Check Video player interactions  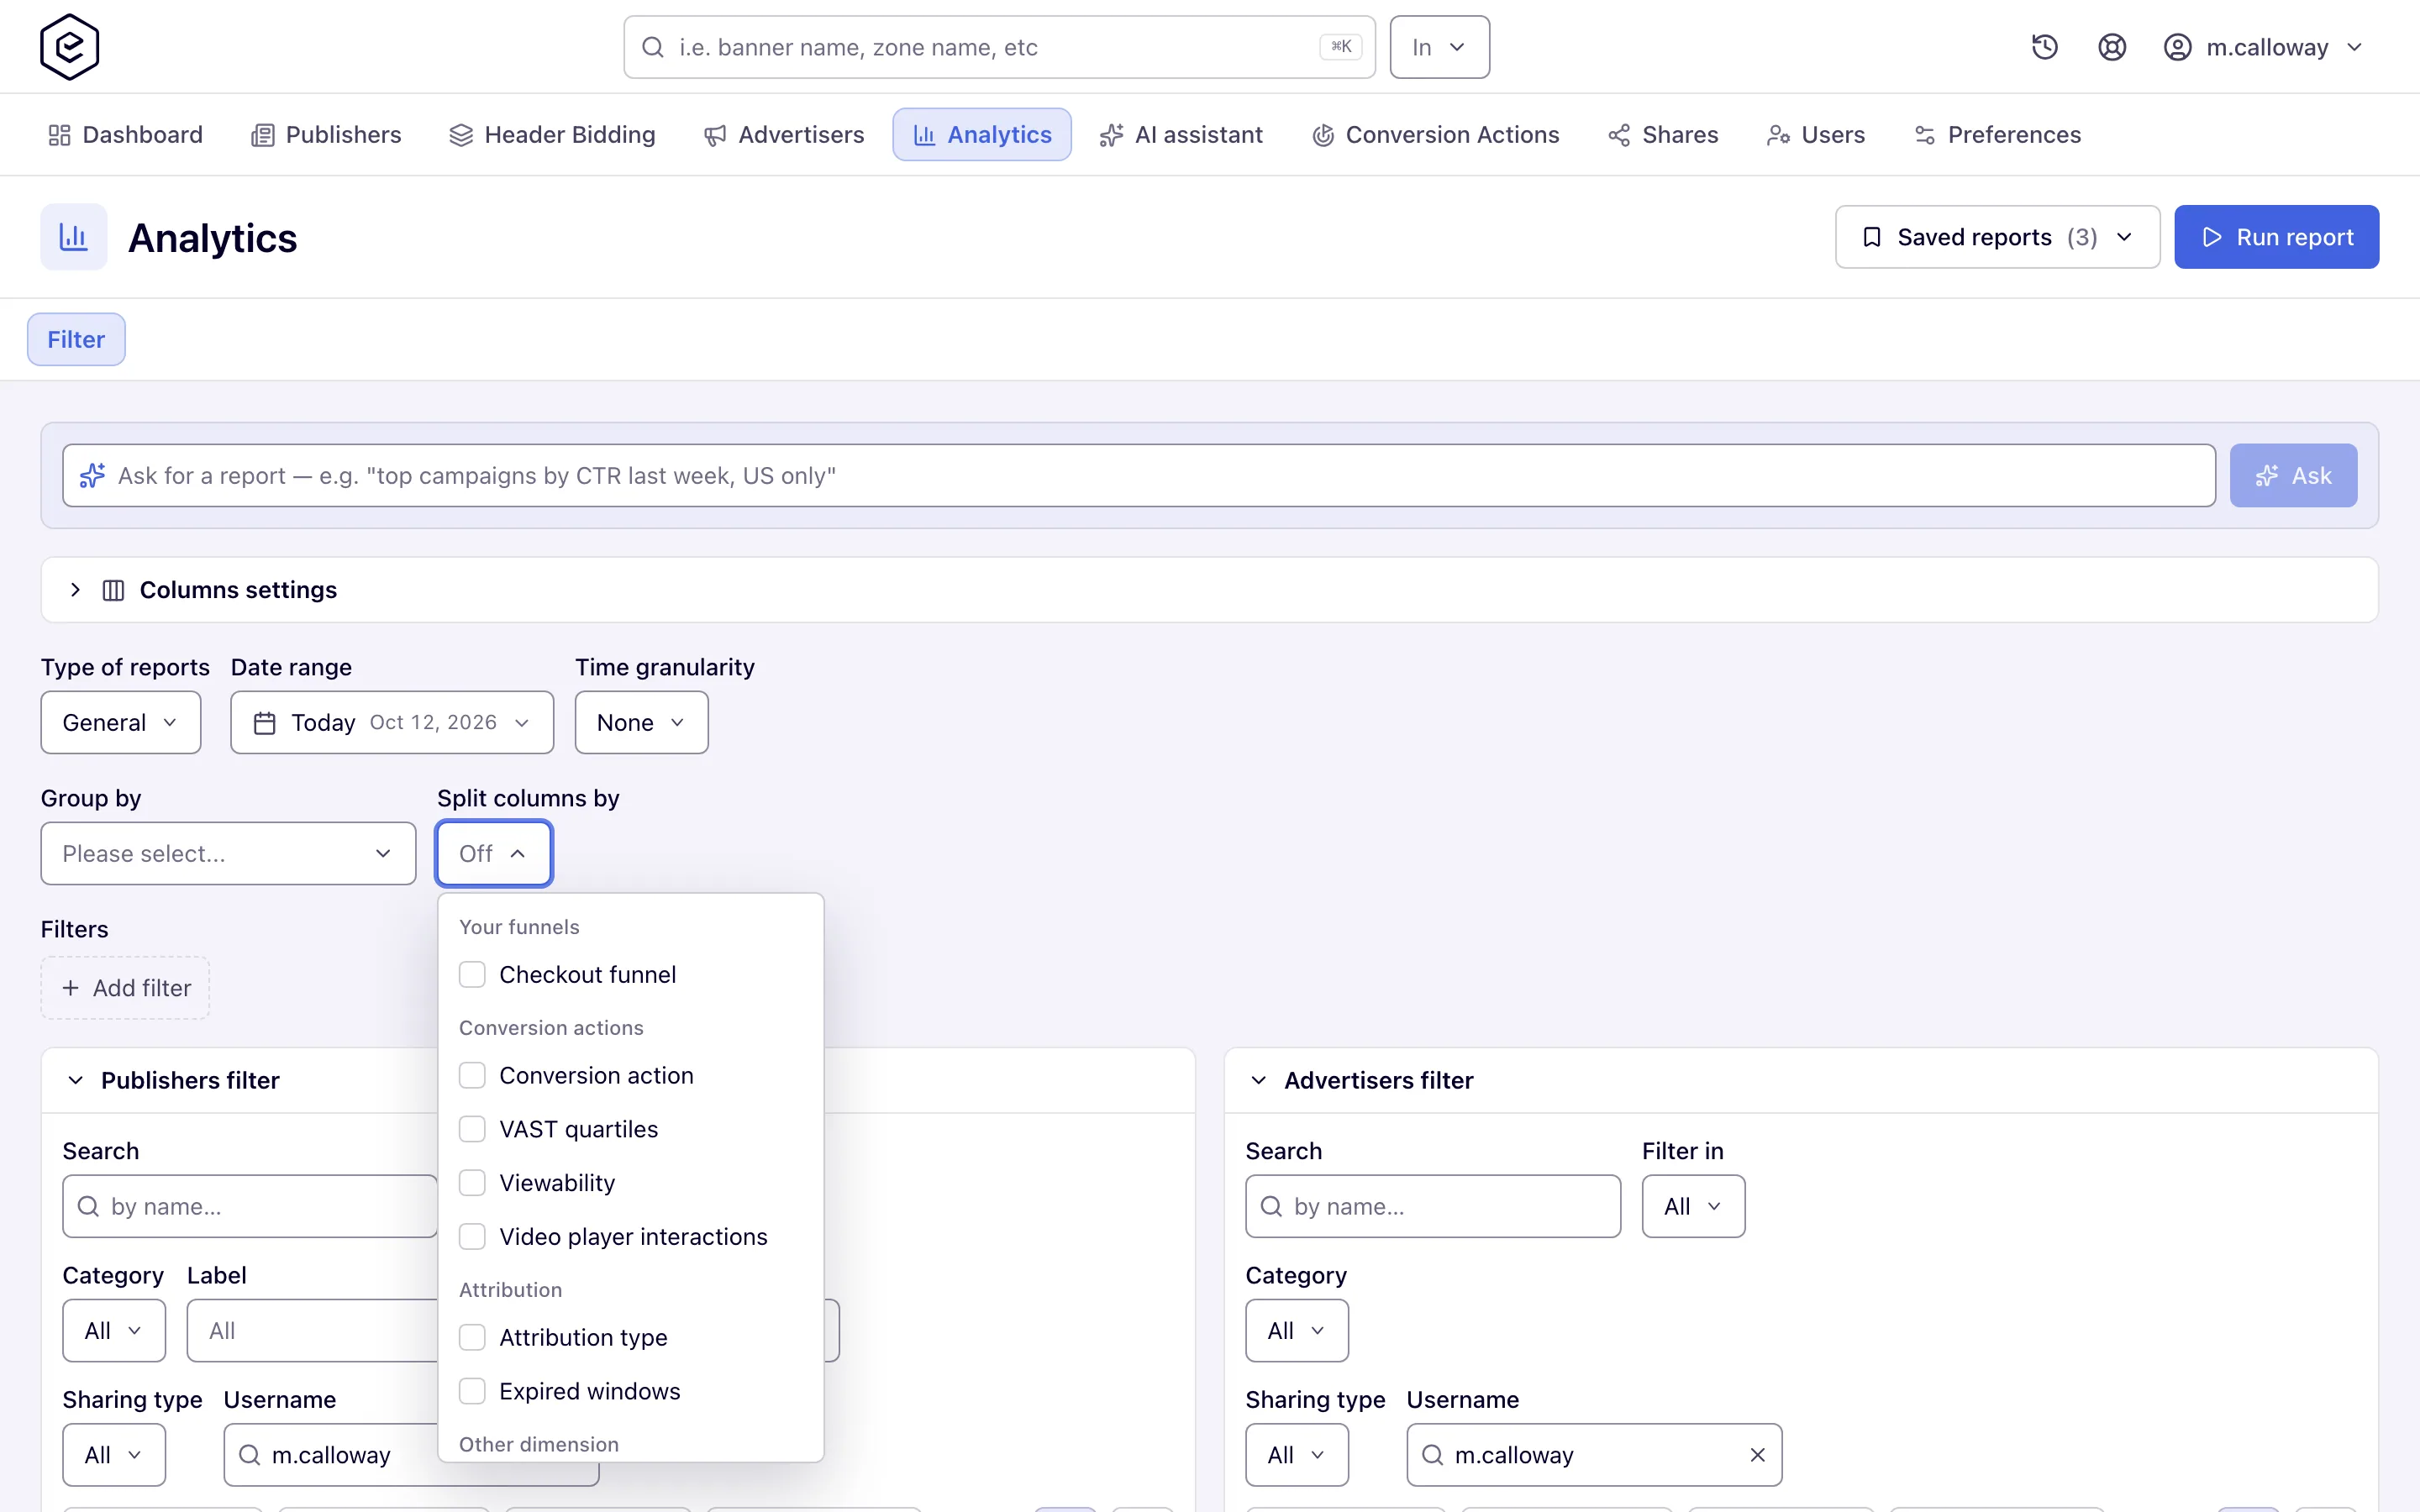point(472,1237)
